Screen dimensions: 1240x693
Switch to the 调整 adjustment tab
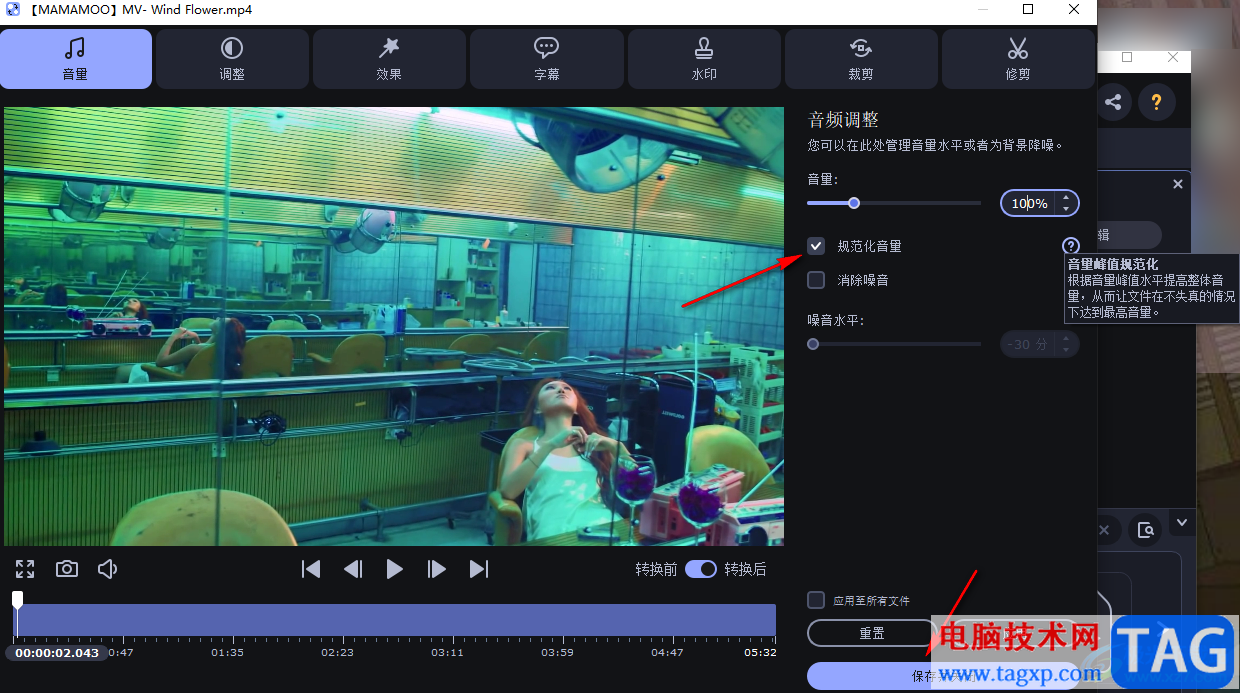click(232, 59)
